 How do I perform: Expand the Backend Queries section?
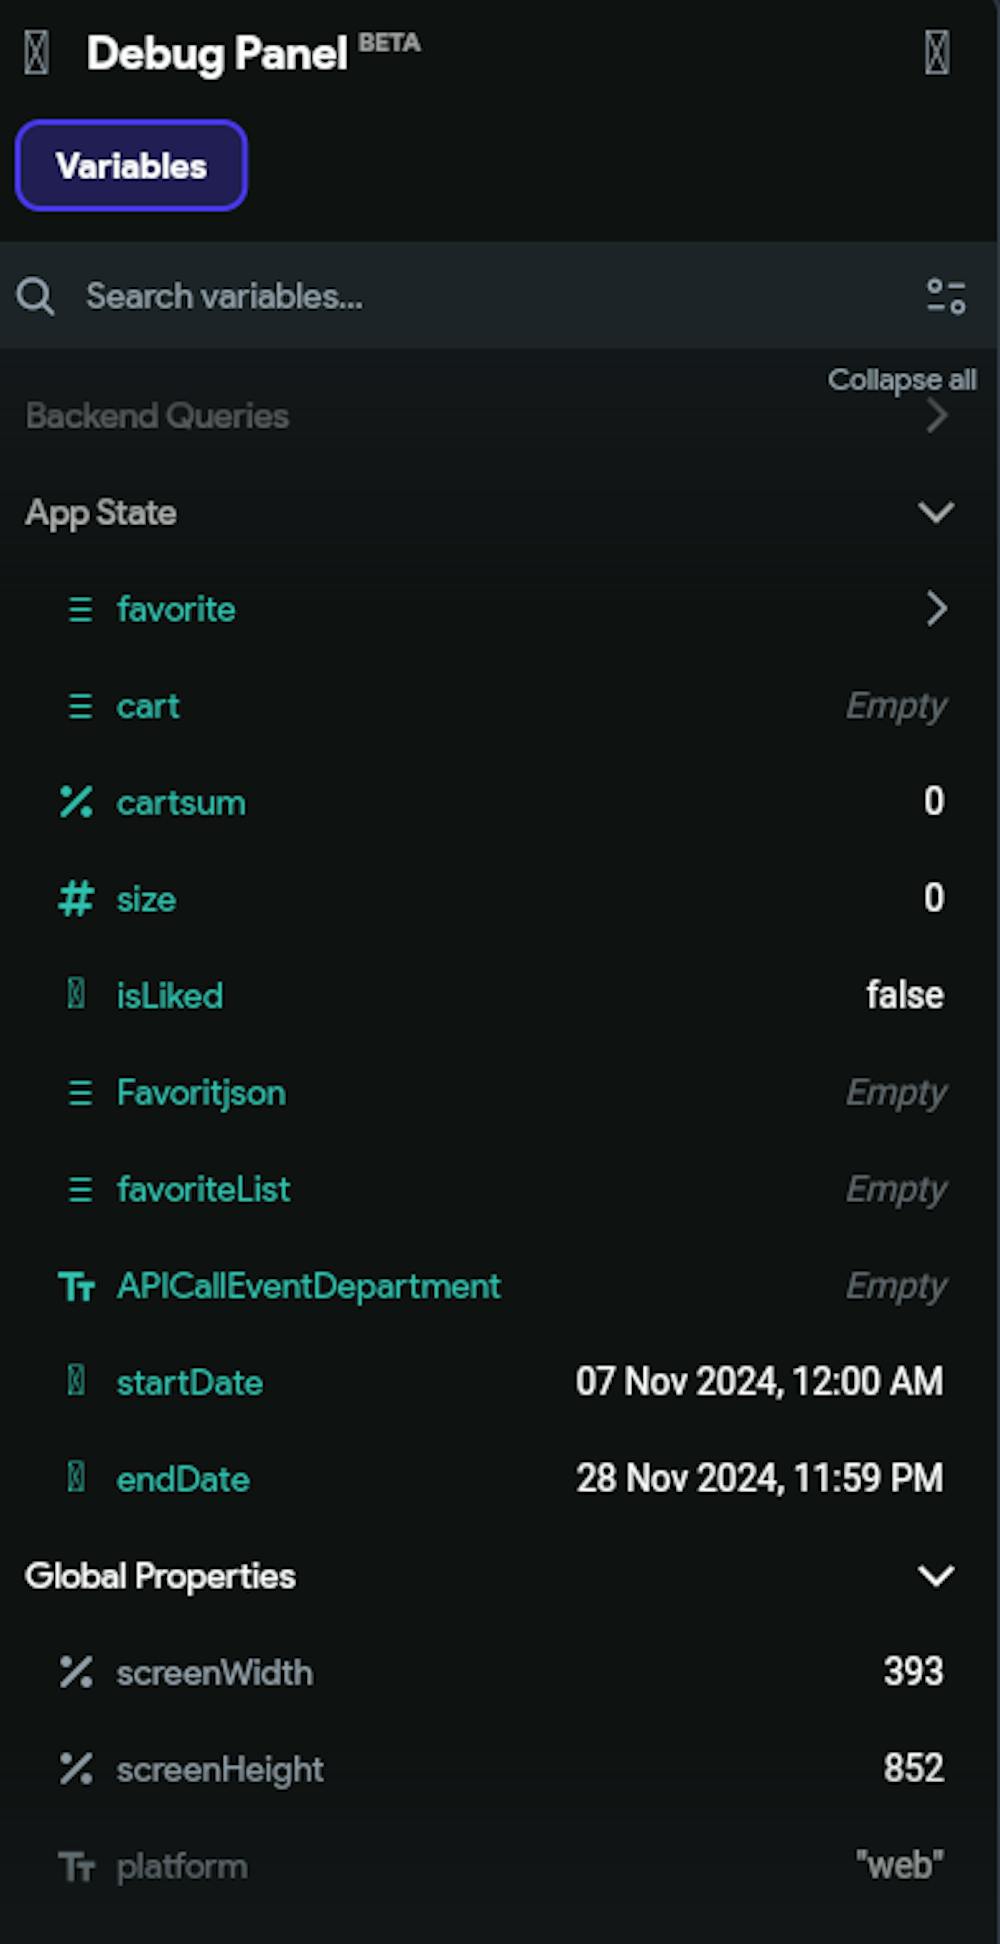click(937, 416)
